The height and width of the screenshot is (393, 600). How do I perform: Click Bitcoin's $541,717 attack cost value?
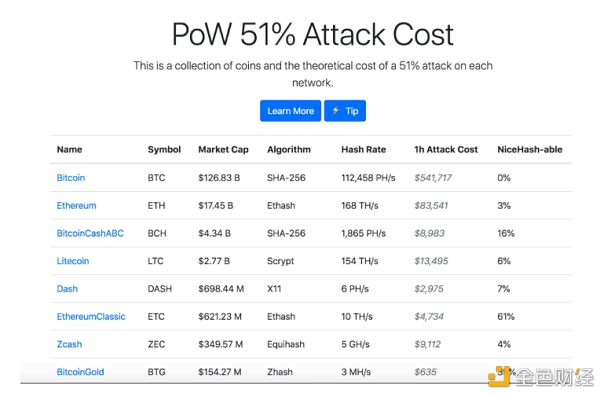point(433,178)
